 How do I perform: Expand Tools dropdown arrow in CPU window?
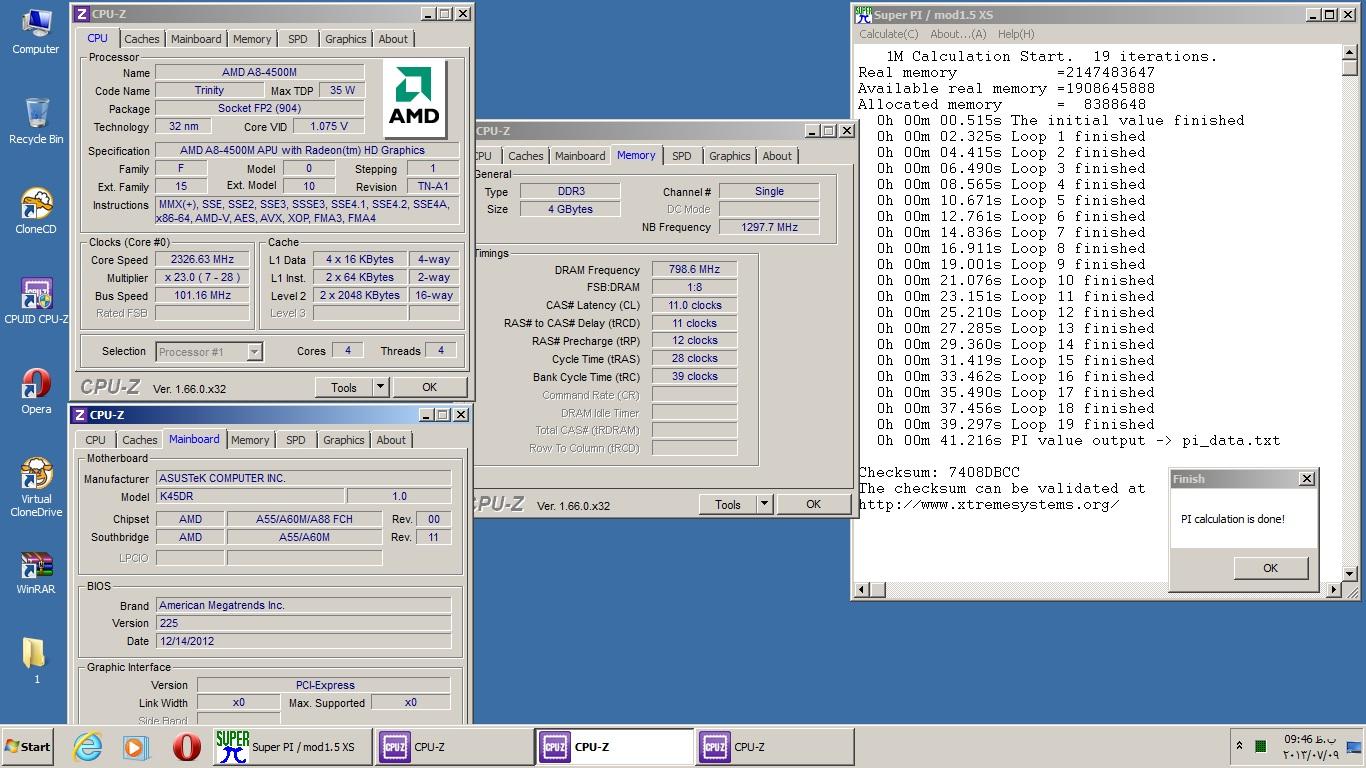click(x=380, y=387)
